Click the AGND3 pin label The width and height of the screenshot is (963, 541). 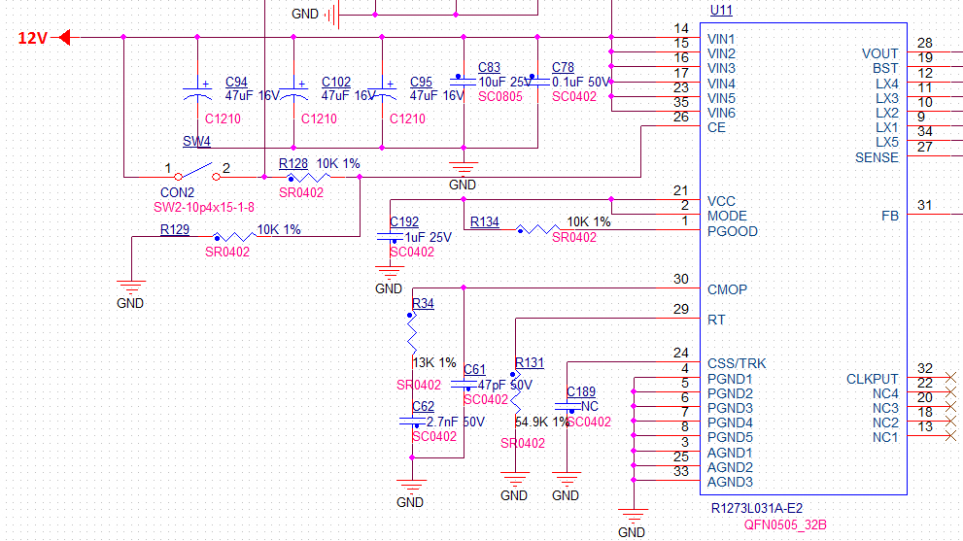click(730, 482)
